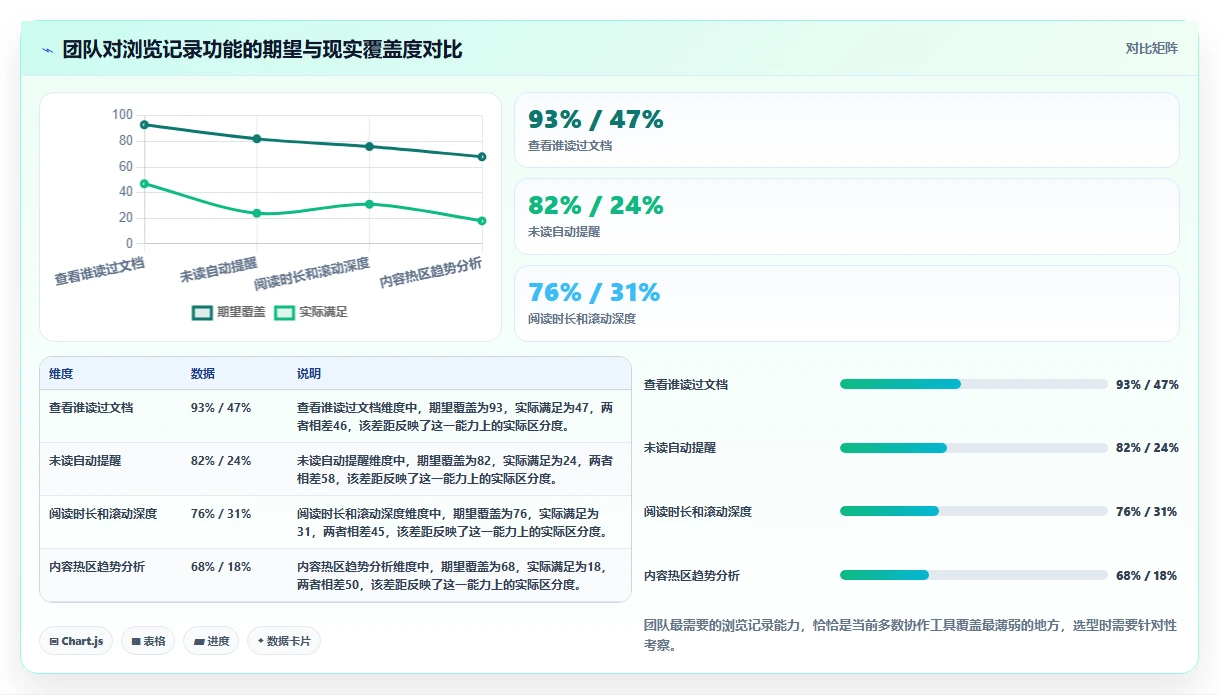Viewport: 1219px width, 695px height.
Task: Select the 82% / 24% data card
Action: [x=846, y=216]
